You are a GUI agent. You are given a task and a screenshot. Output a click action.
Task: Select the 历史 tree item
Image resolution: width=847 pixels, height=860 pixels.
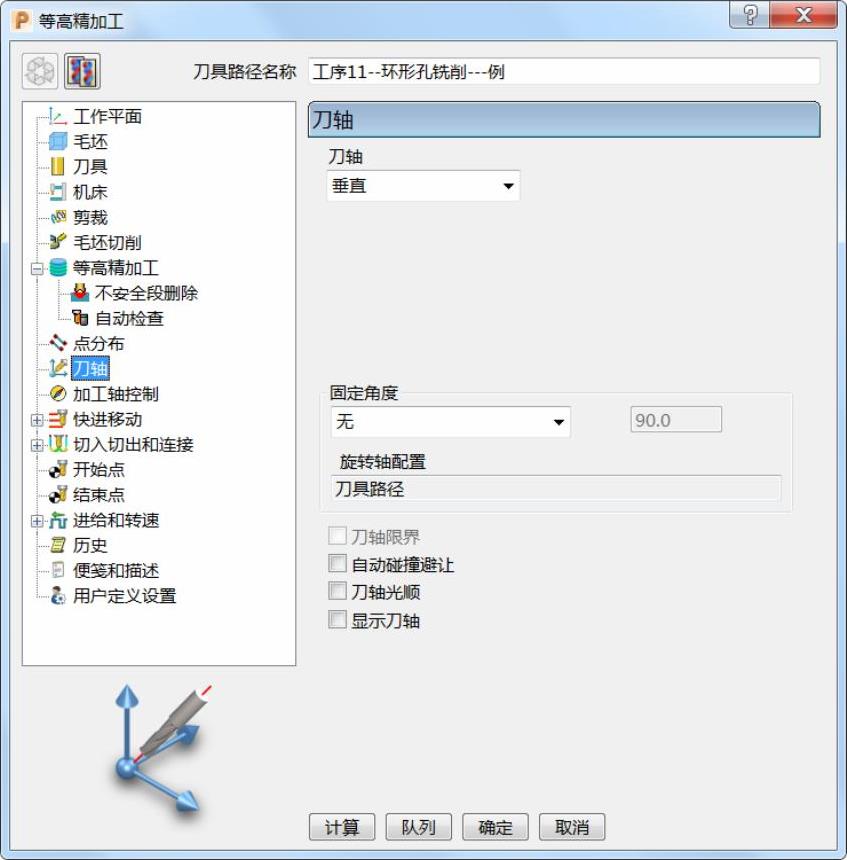pos(90,545)
